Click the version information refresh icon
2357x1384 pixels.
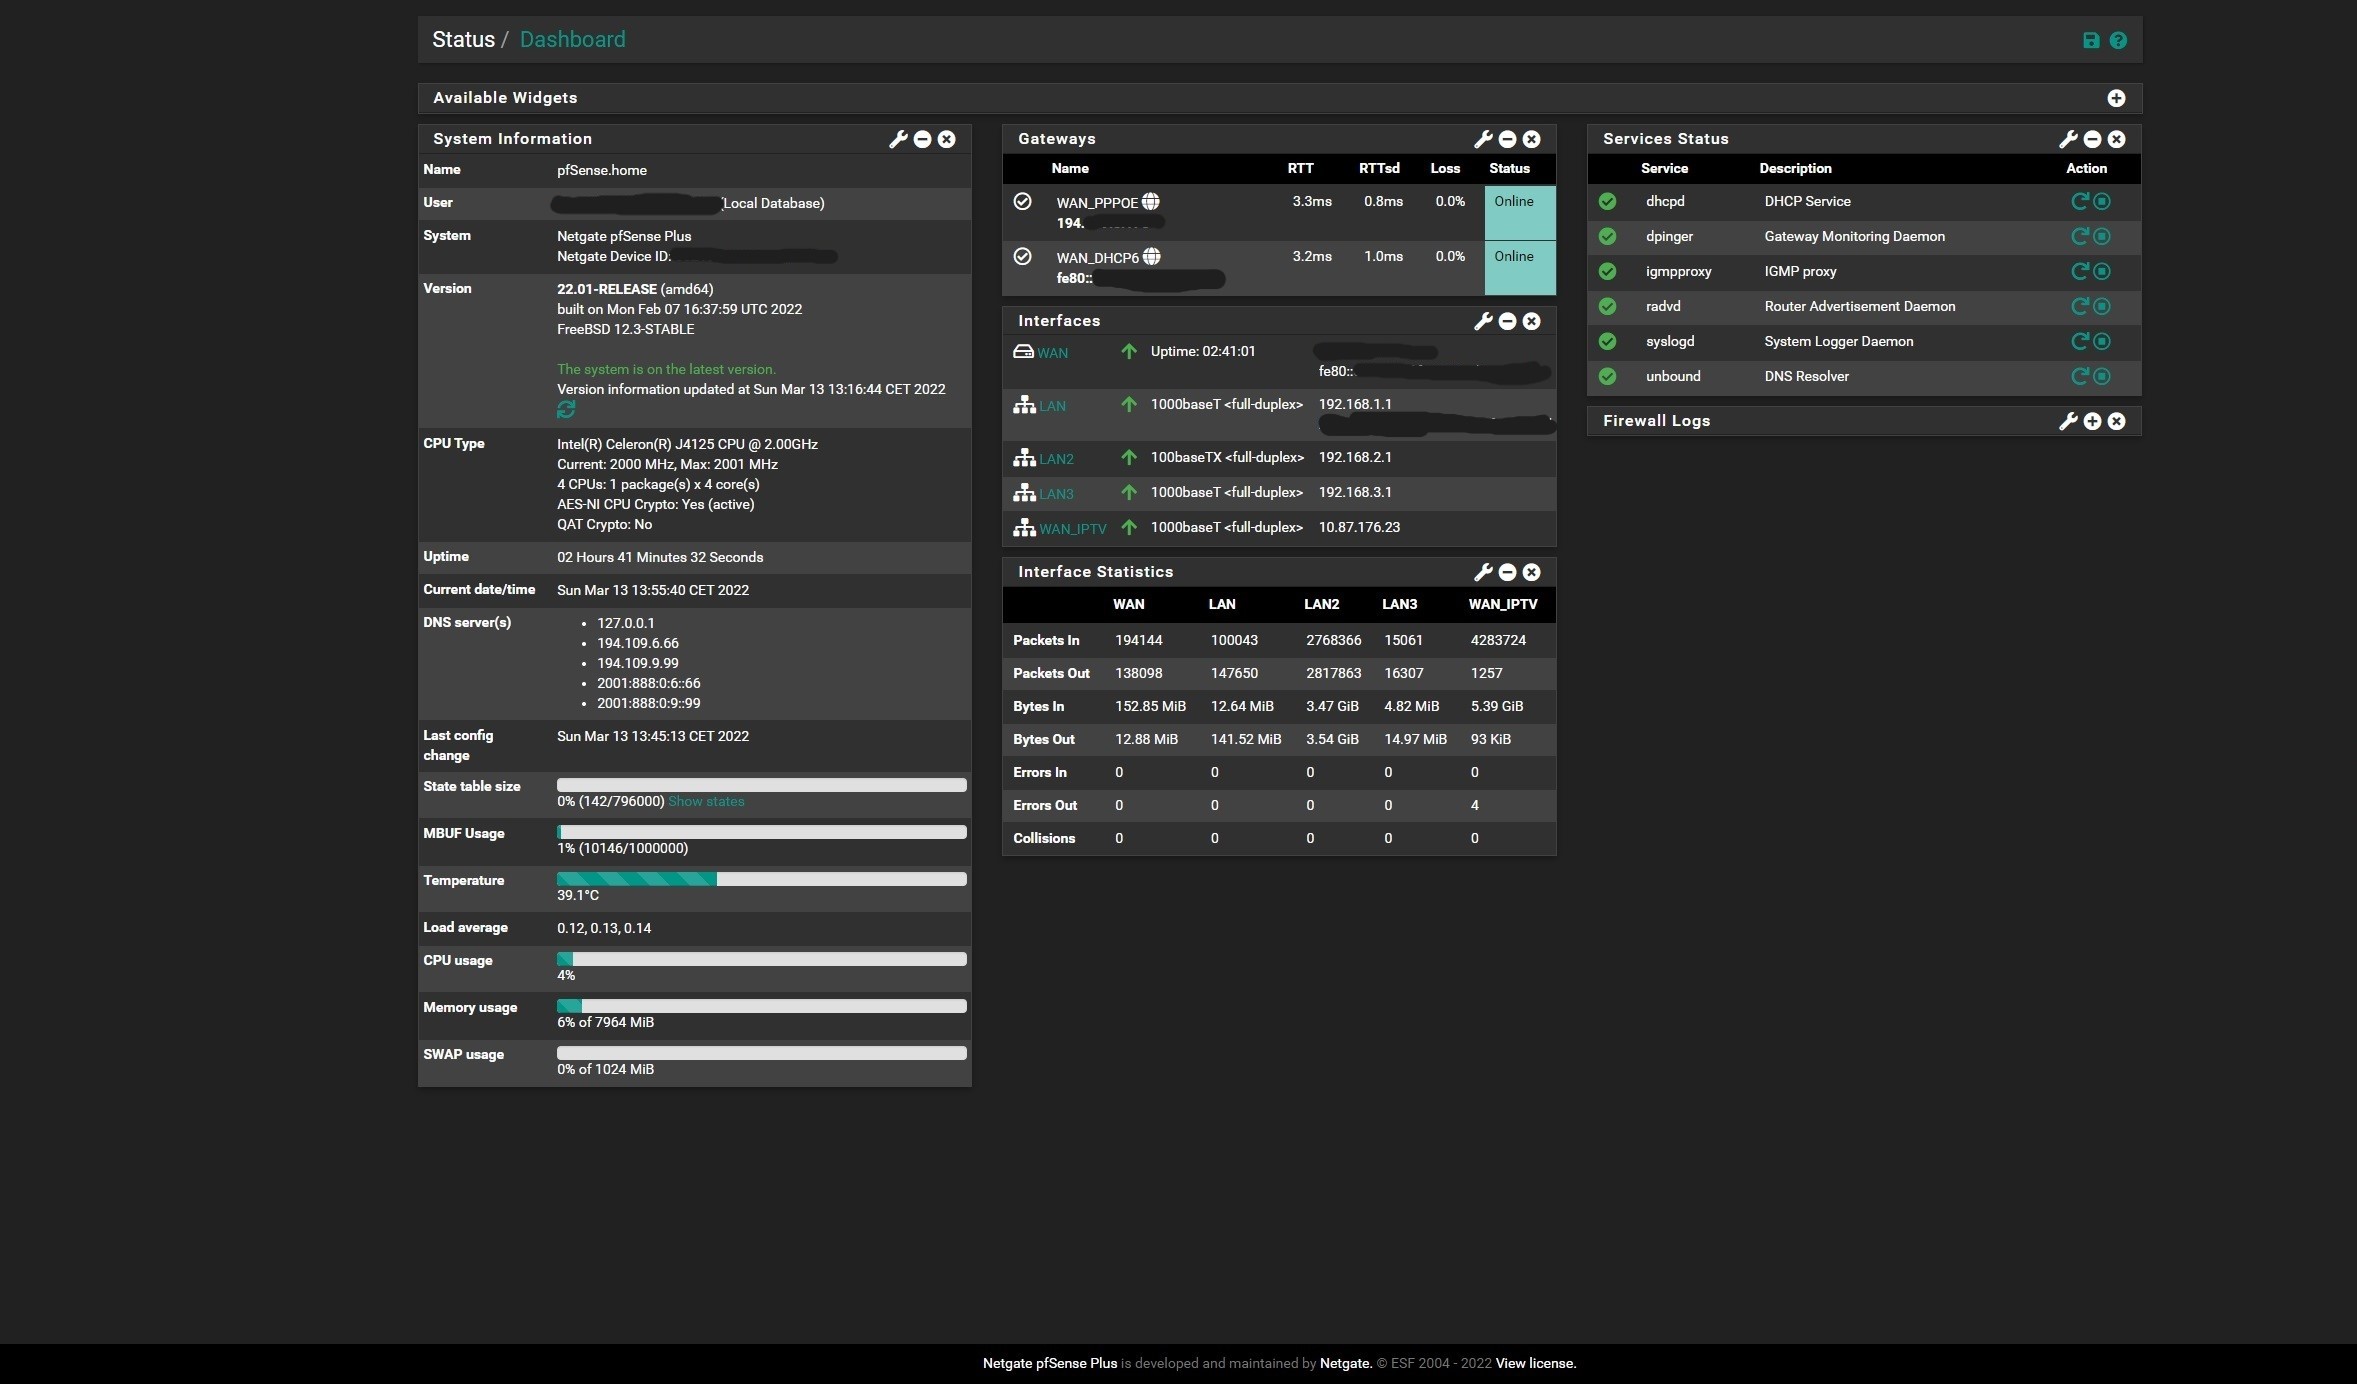coord(566,409)
